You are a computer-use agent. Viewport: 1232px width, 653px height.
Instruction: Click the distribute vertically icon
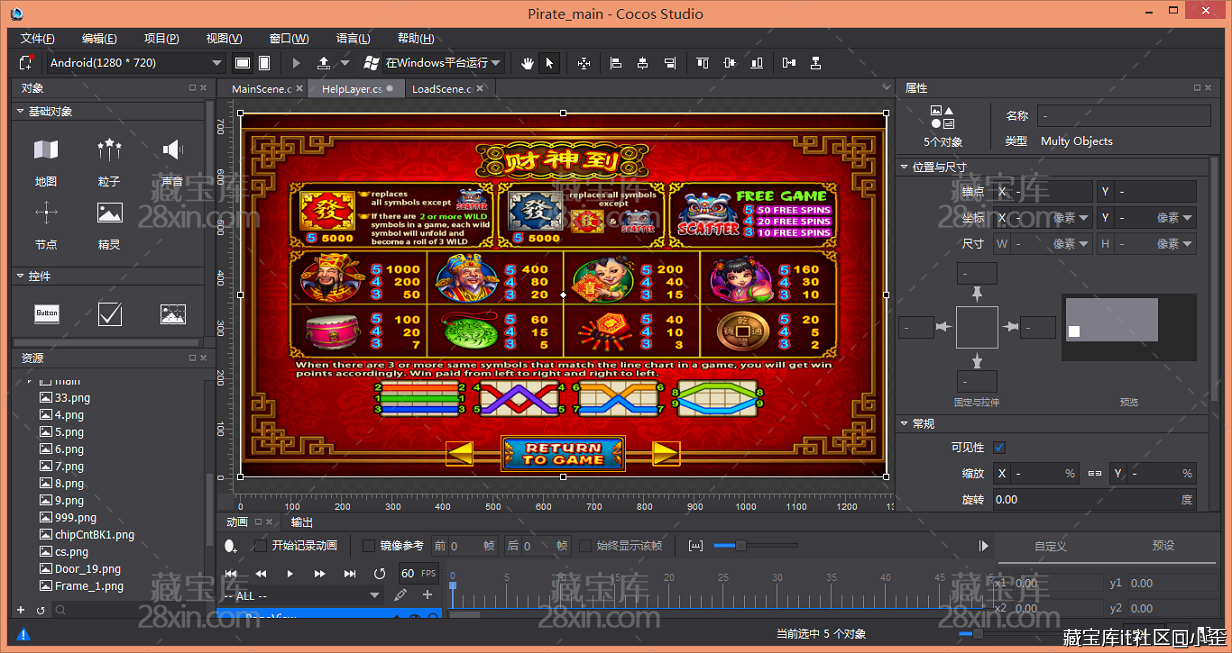click(x=816, y=63)
